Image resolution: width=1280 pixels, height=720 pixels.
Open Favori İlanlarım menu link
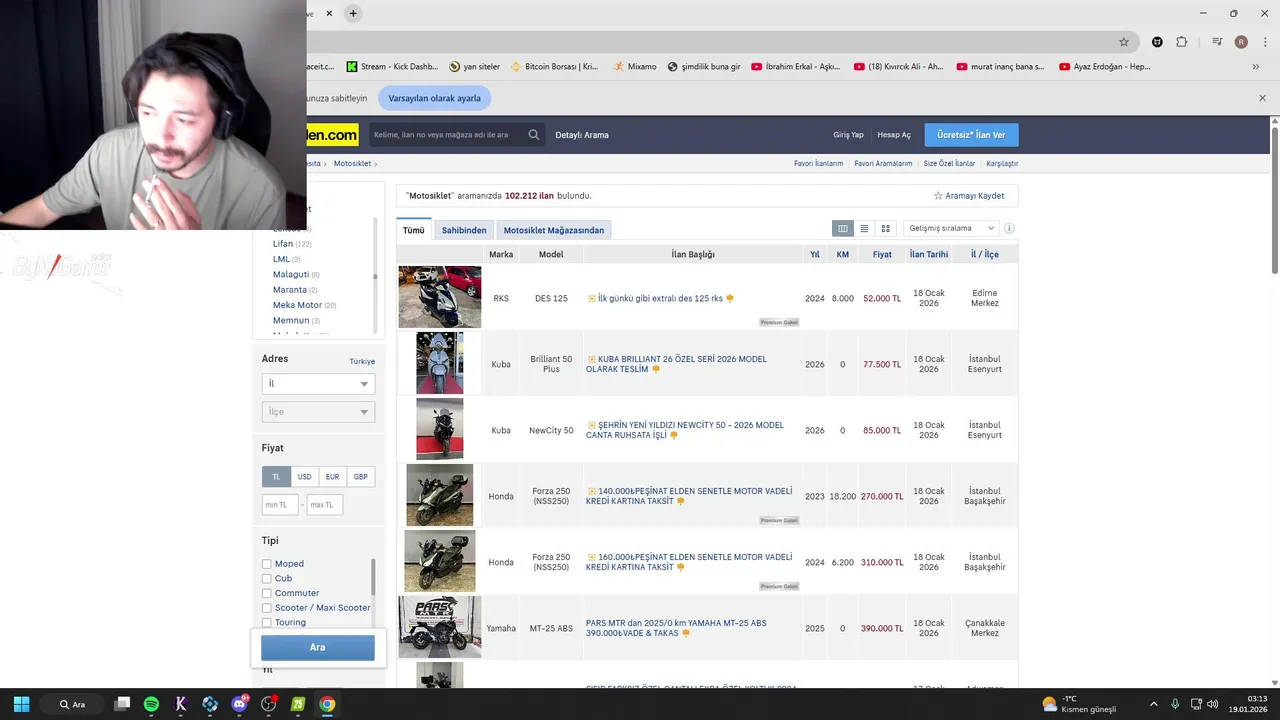[x=818, y=163]
